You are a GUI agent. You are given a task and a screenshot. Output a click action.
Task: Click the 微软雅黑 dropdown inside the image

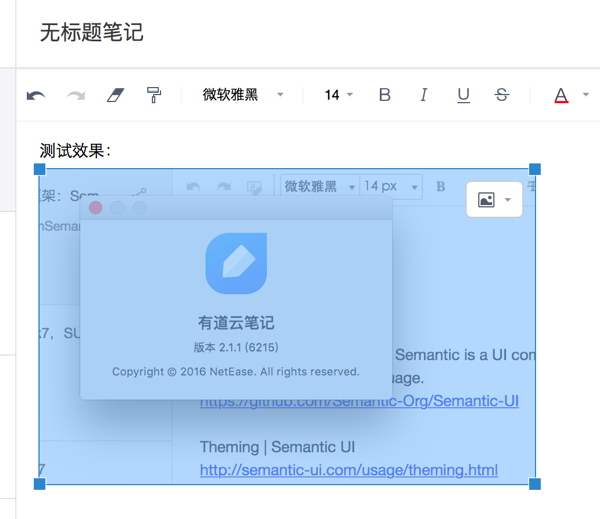(320, 187)
